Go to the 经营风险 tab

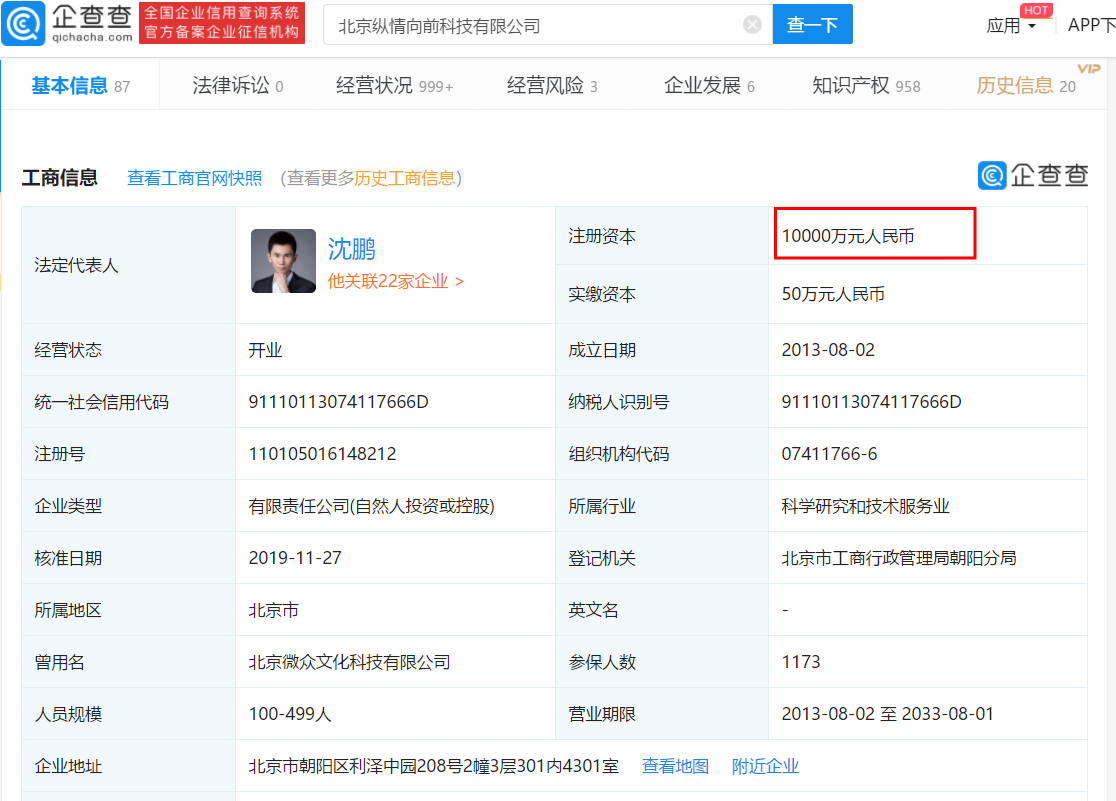coord(551,86)
